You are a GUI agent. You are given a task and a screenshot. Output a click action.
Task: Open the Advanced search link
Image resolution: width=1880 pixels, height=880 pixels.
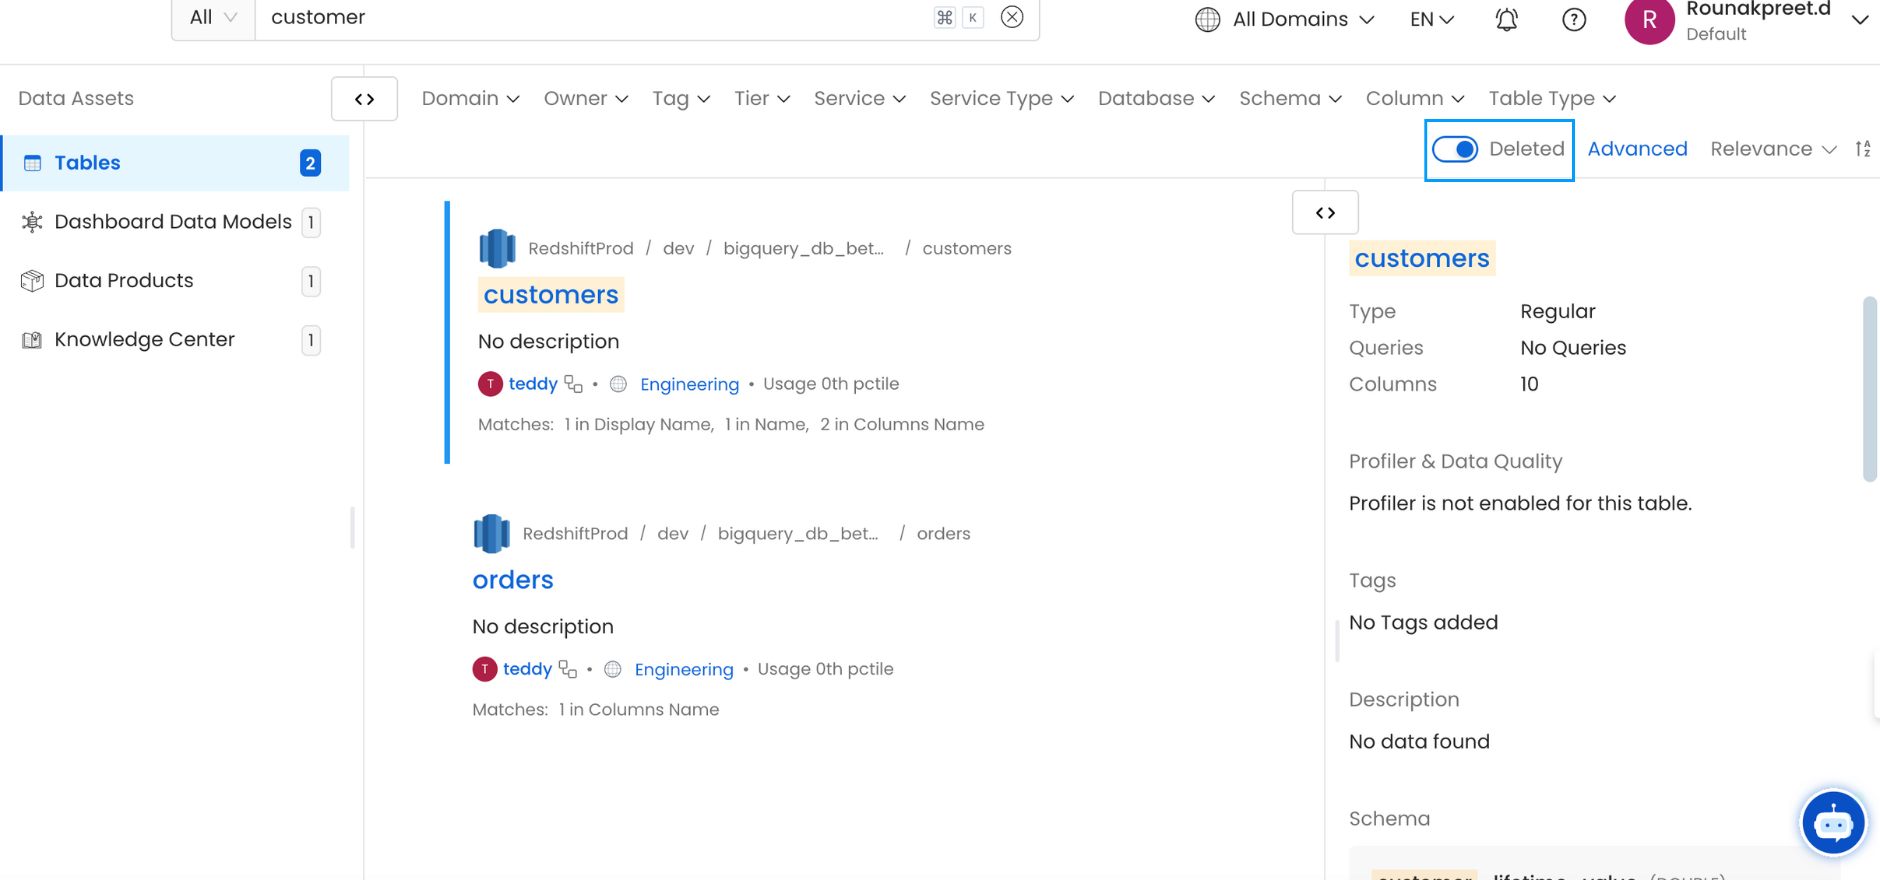coord(1637,149)
